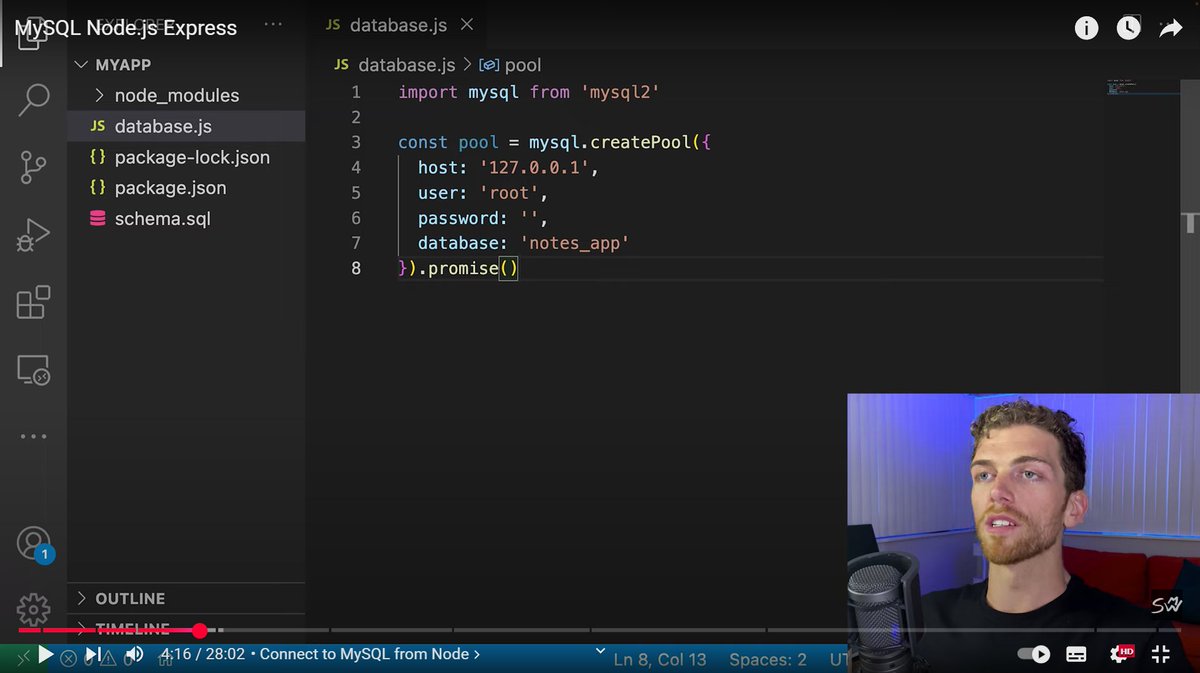The image size is (1200, 673).
Task: Share the video
Action: click(1170, 29)
